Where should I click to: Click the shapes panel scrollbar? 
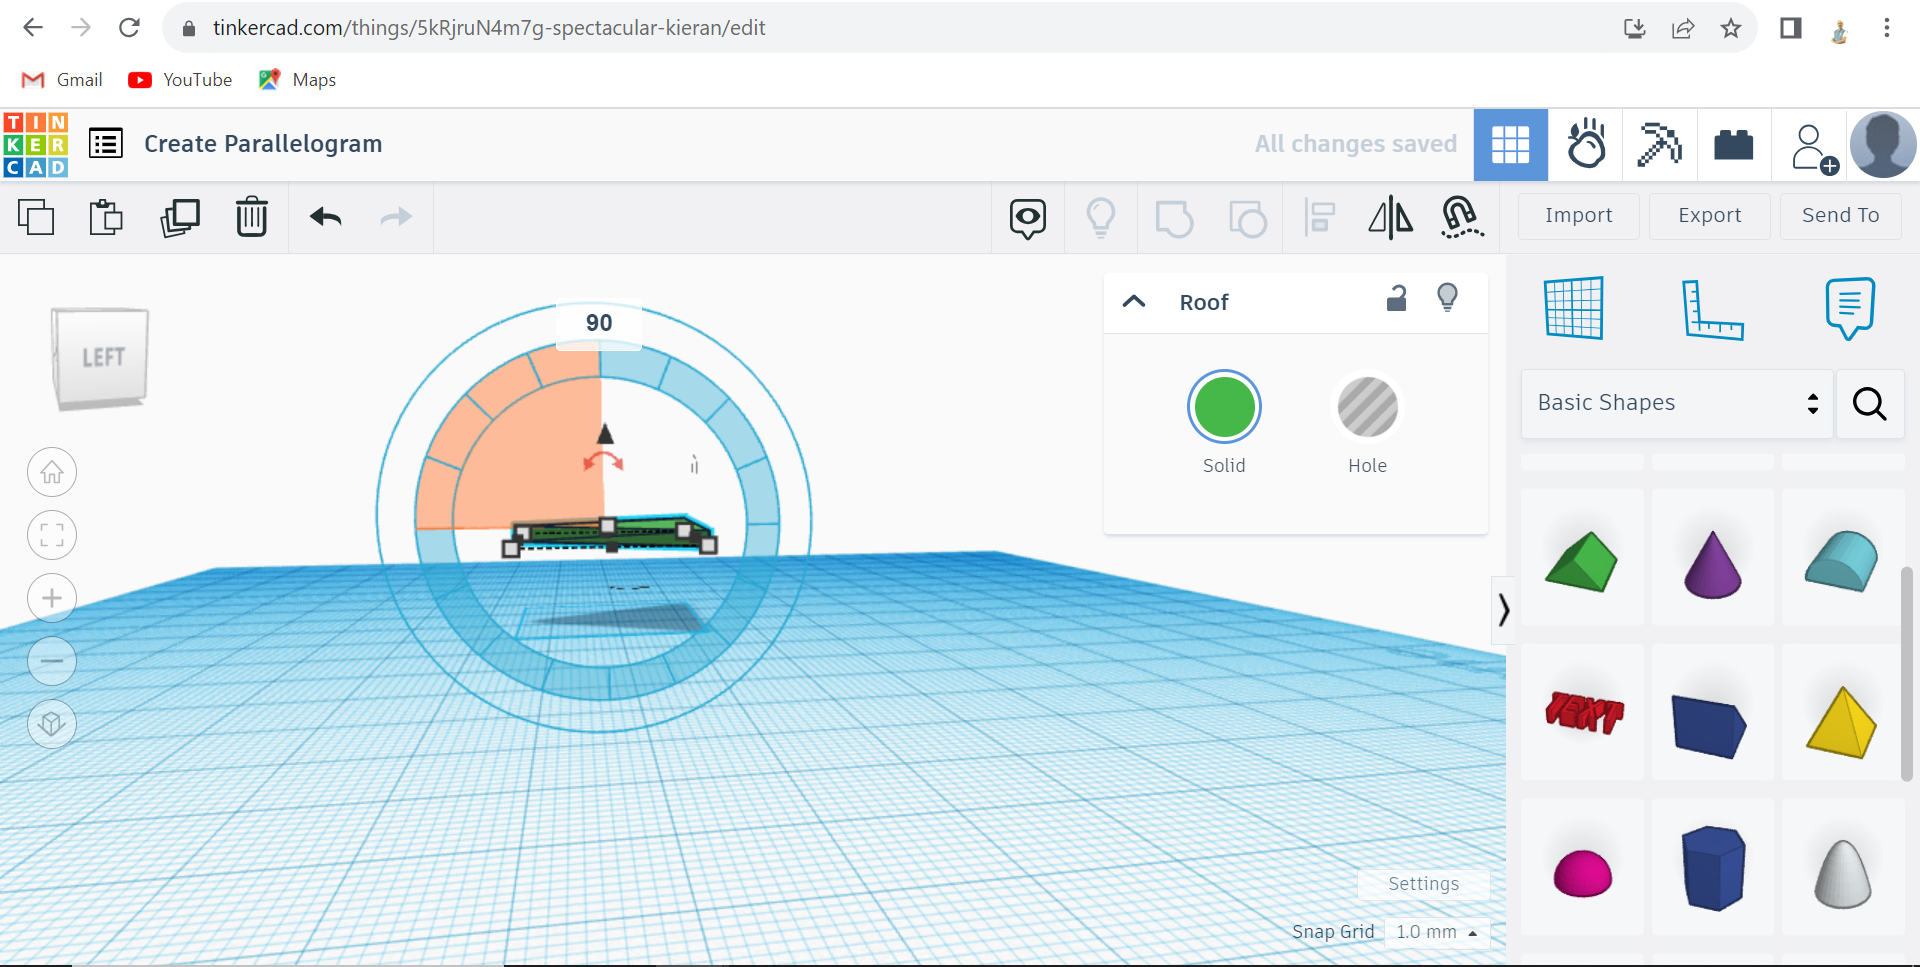(1907, 672)
